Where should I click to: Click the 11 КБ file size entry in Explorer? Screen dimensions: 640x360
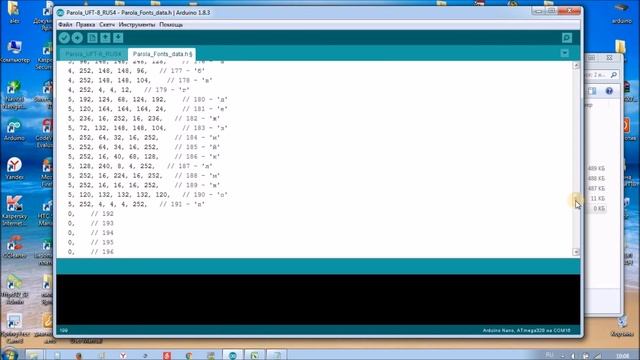click(x=598, y=198)
